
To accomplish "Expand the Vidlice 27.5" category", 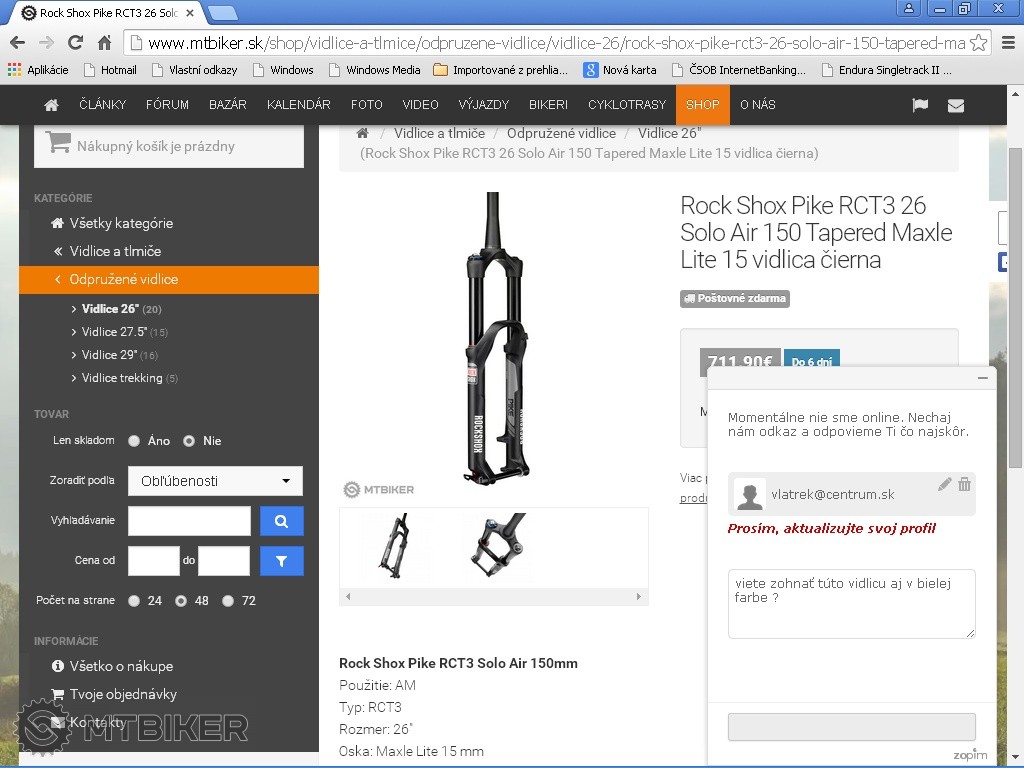I will coord(114,332).
